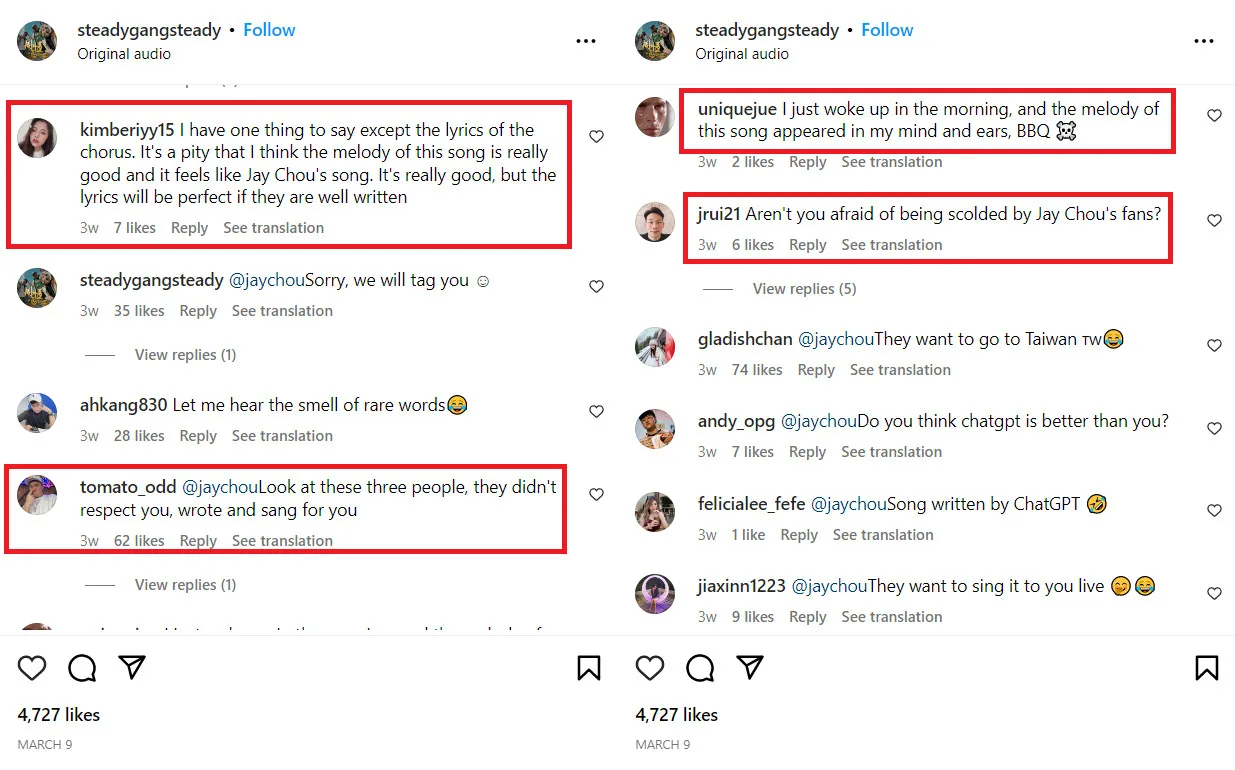Open more options menu in right panel header

(x=1204, y=41)
